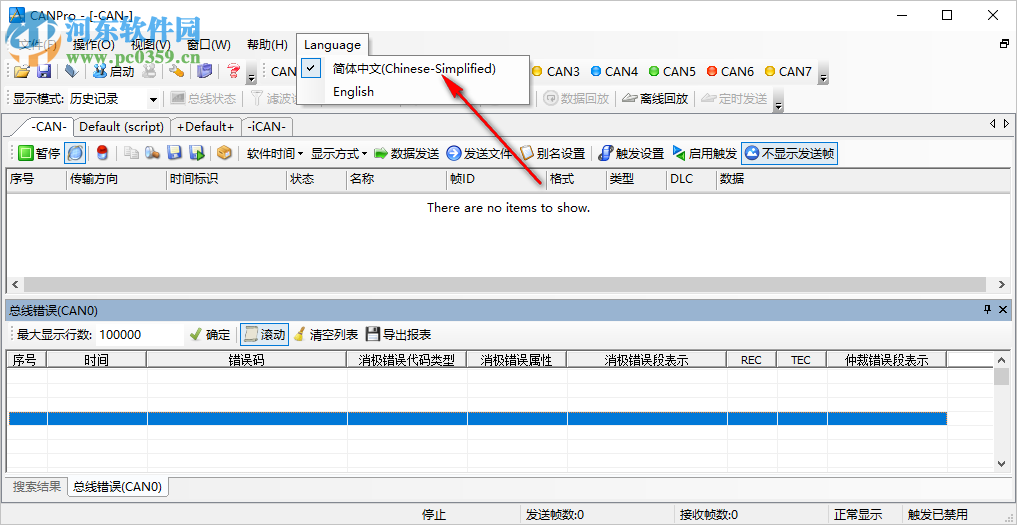The height and width of the screenshot is (525, 1017).
Task: Open the 窗口(W) window menu
Action: pos(209,45)
